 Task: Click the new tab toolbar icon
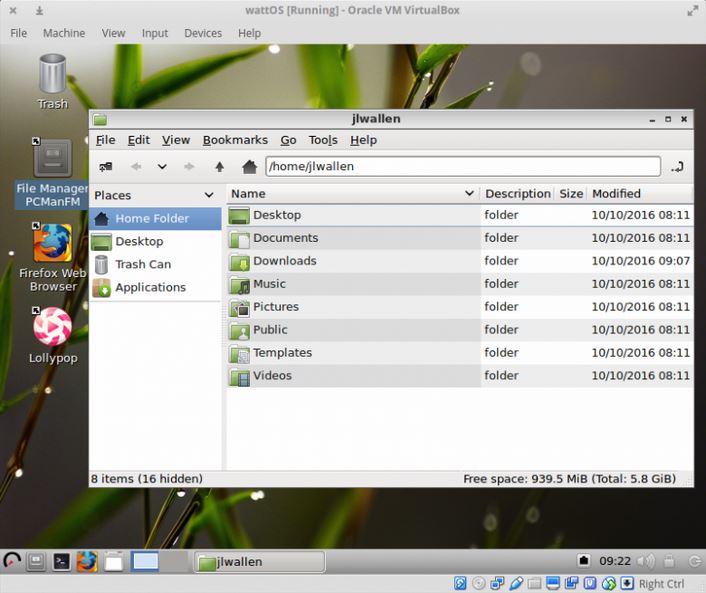coord(105,167)
